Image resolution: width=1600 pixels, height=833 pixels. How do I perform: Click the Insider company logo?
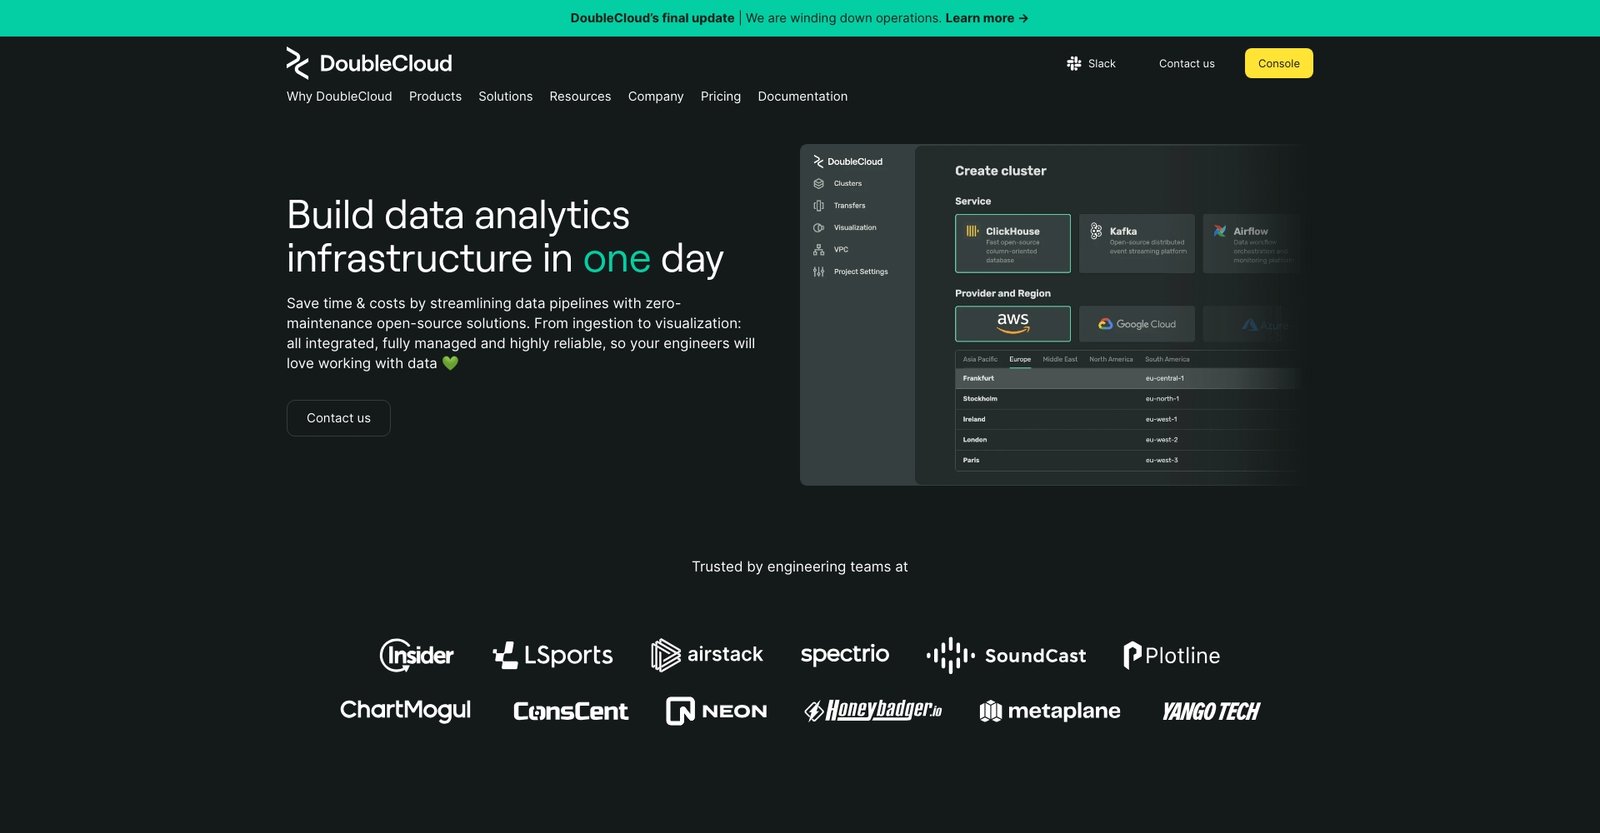click(416, 655)
